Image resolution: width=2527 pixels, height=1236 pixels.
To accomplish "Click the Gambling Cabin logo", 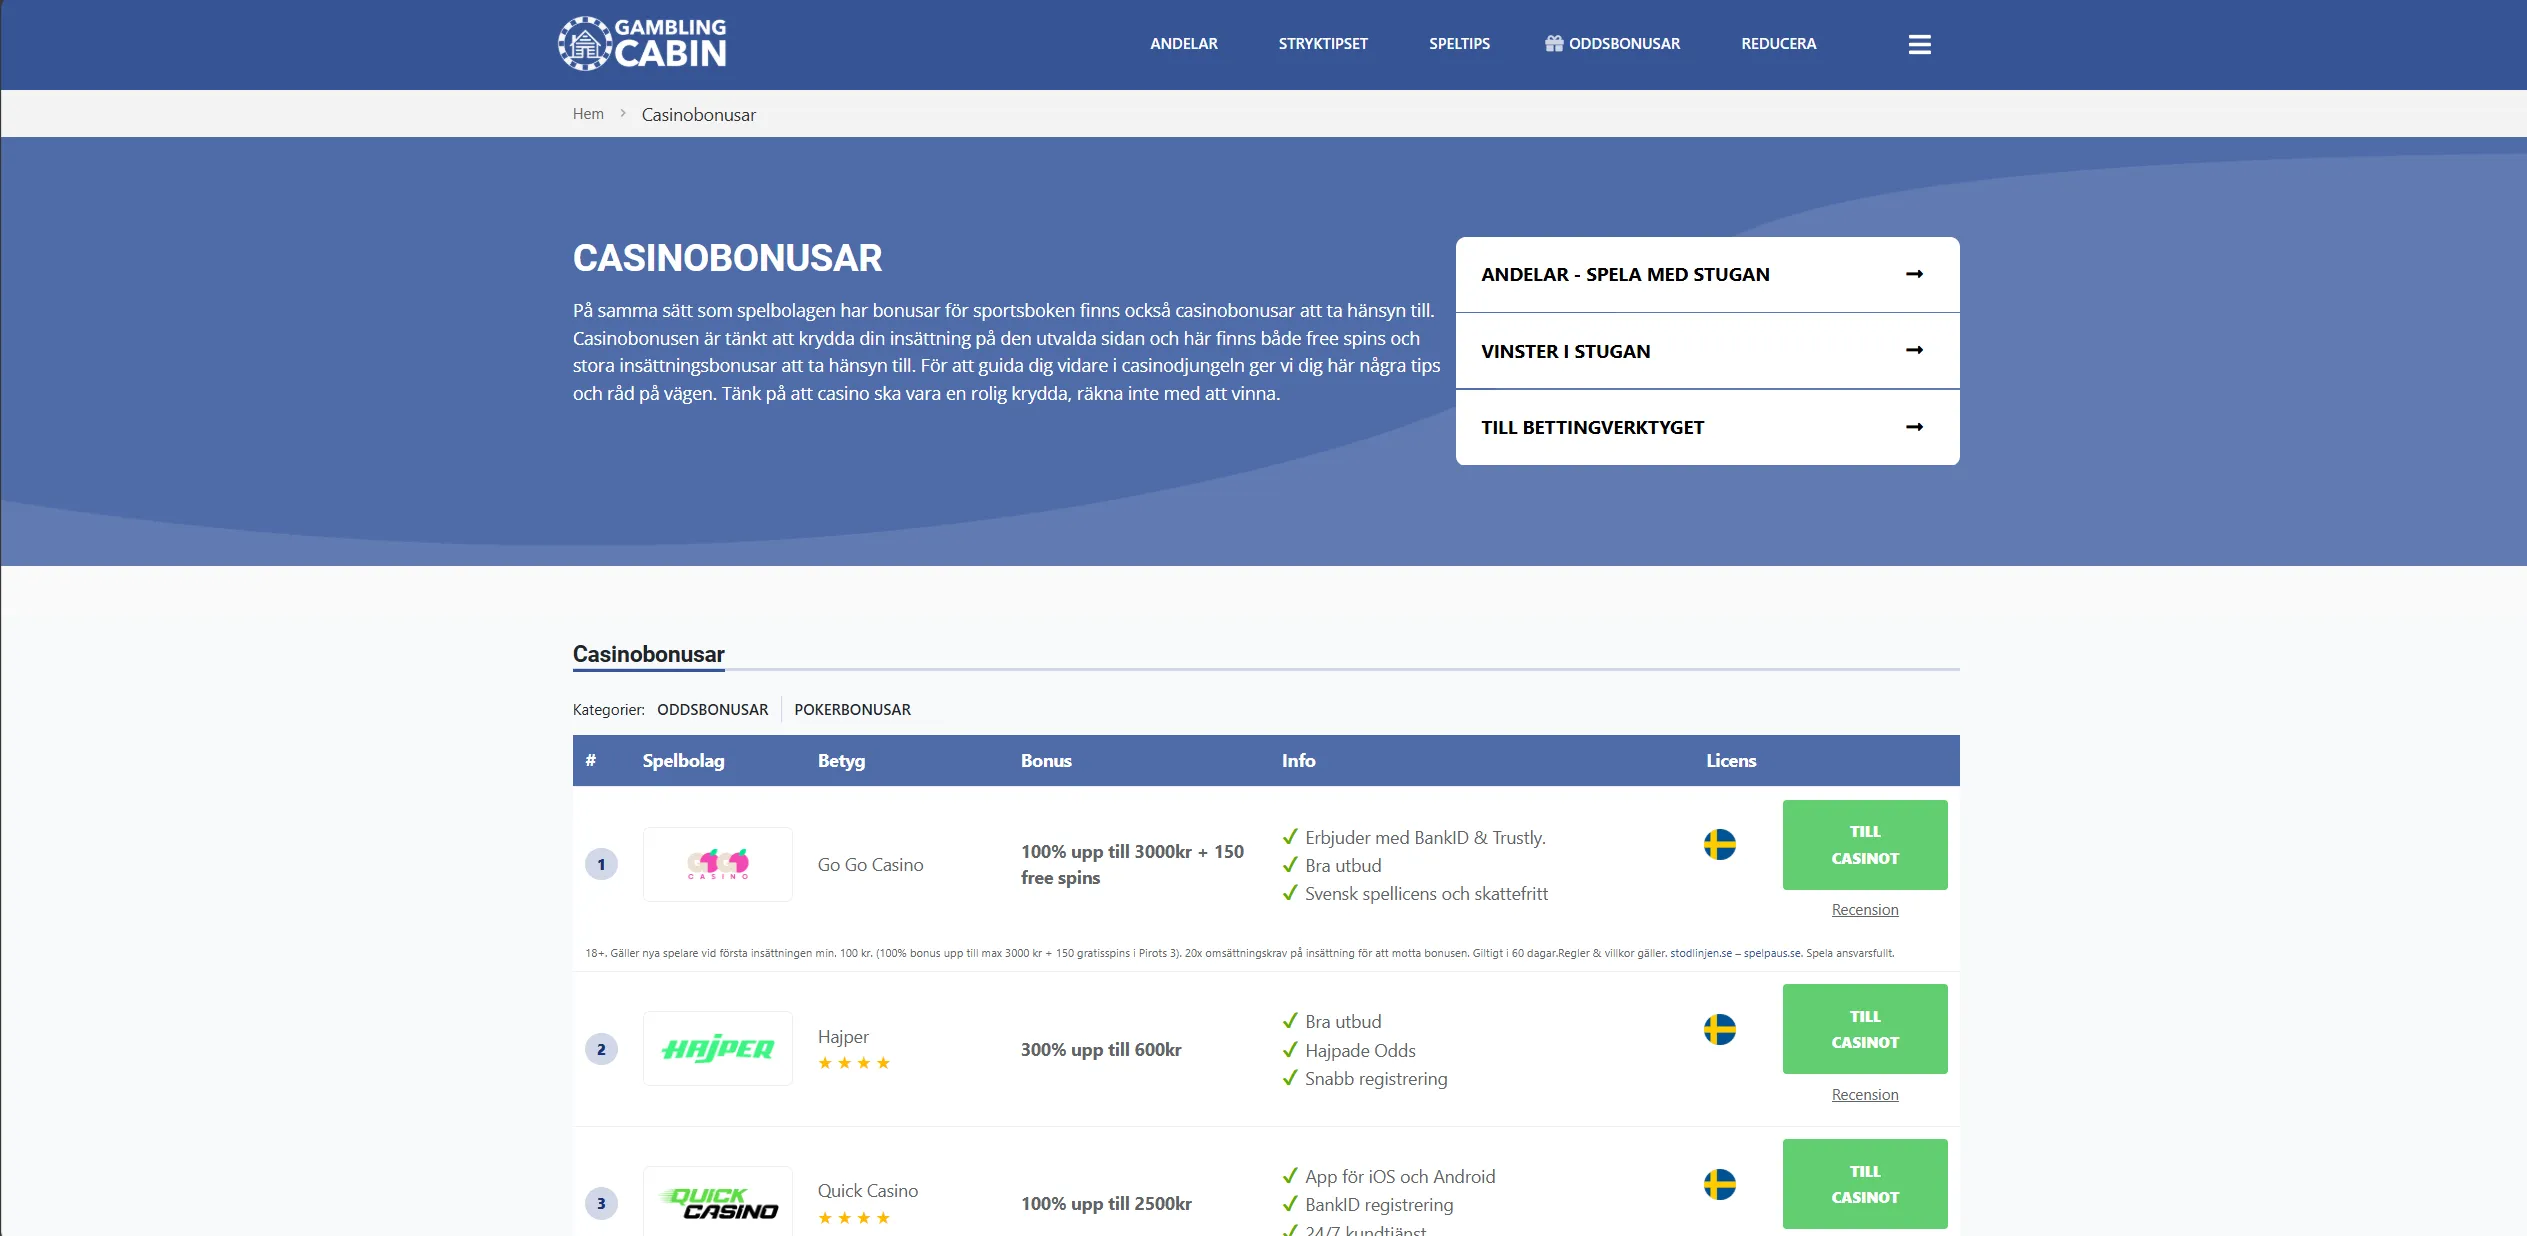I will tap(642, 44).
